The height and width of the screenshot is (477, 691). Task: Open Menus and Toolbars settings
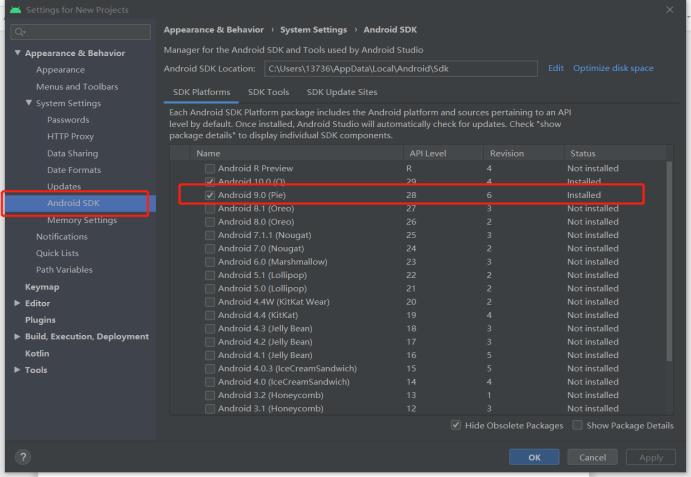tap(77, 86)
